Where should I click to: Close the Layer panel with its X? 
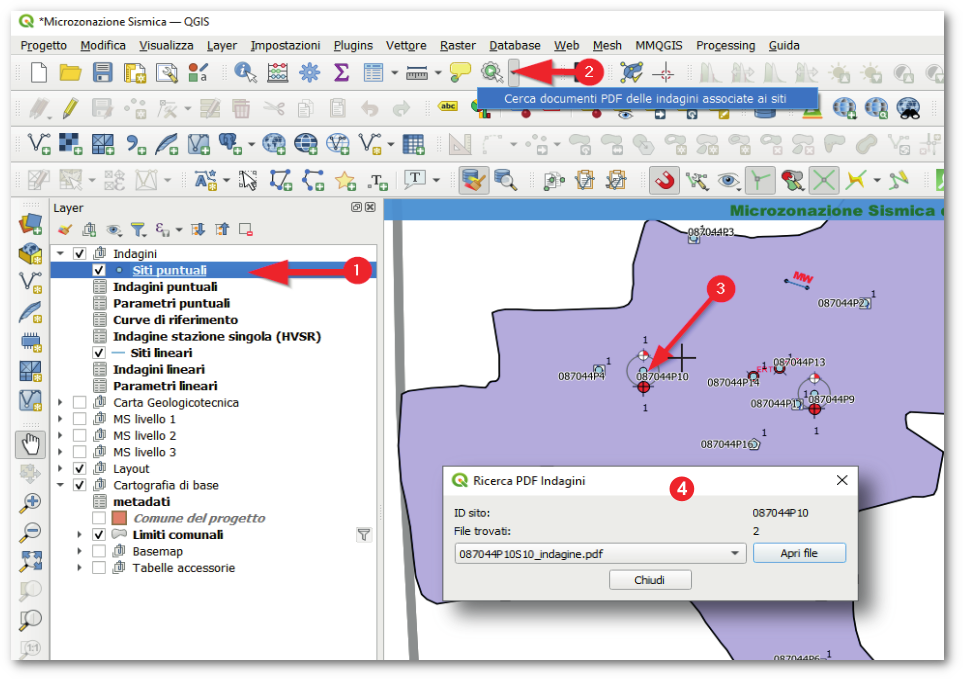pos(370,208)
